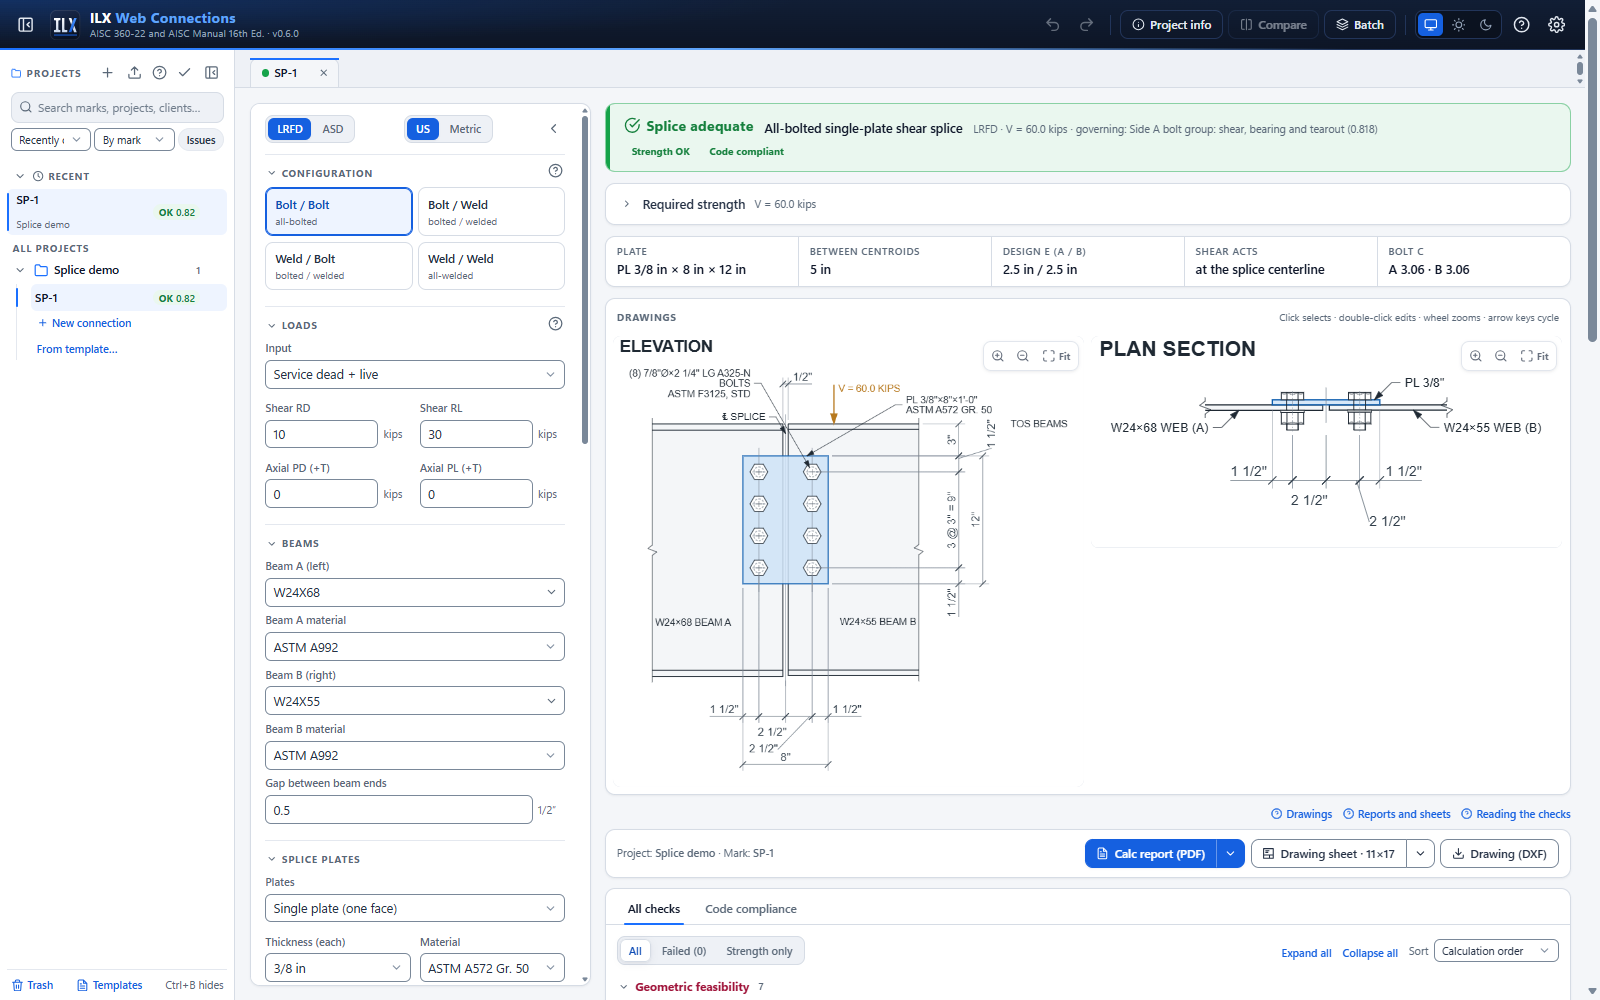This screenshot has width=1600, height=1000.
Task: Collapse the input panel with chevron
Action: pyautogui.click(x=554, y=129)
